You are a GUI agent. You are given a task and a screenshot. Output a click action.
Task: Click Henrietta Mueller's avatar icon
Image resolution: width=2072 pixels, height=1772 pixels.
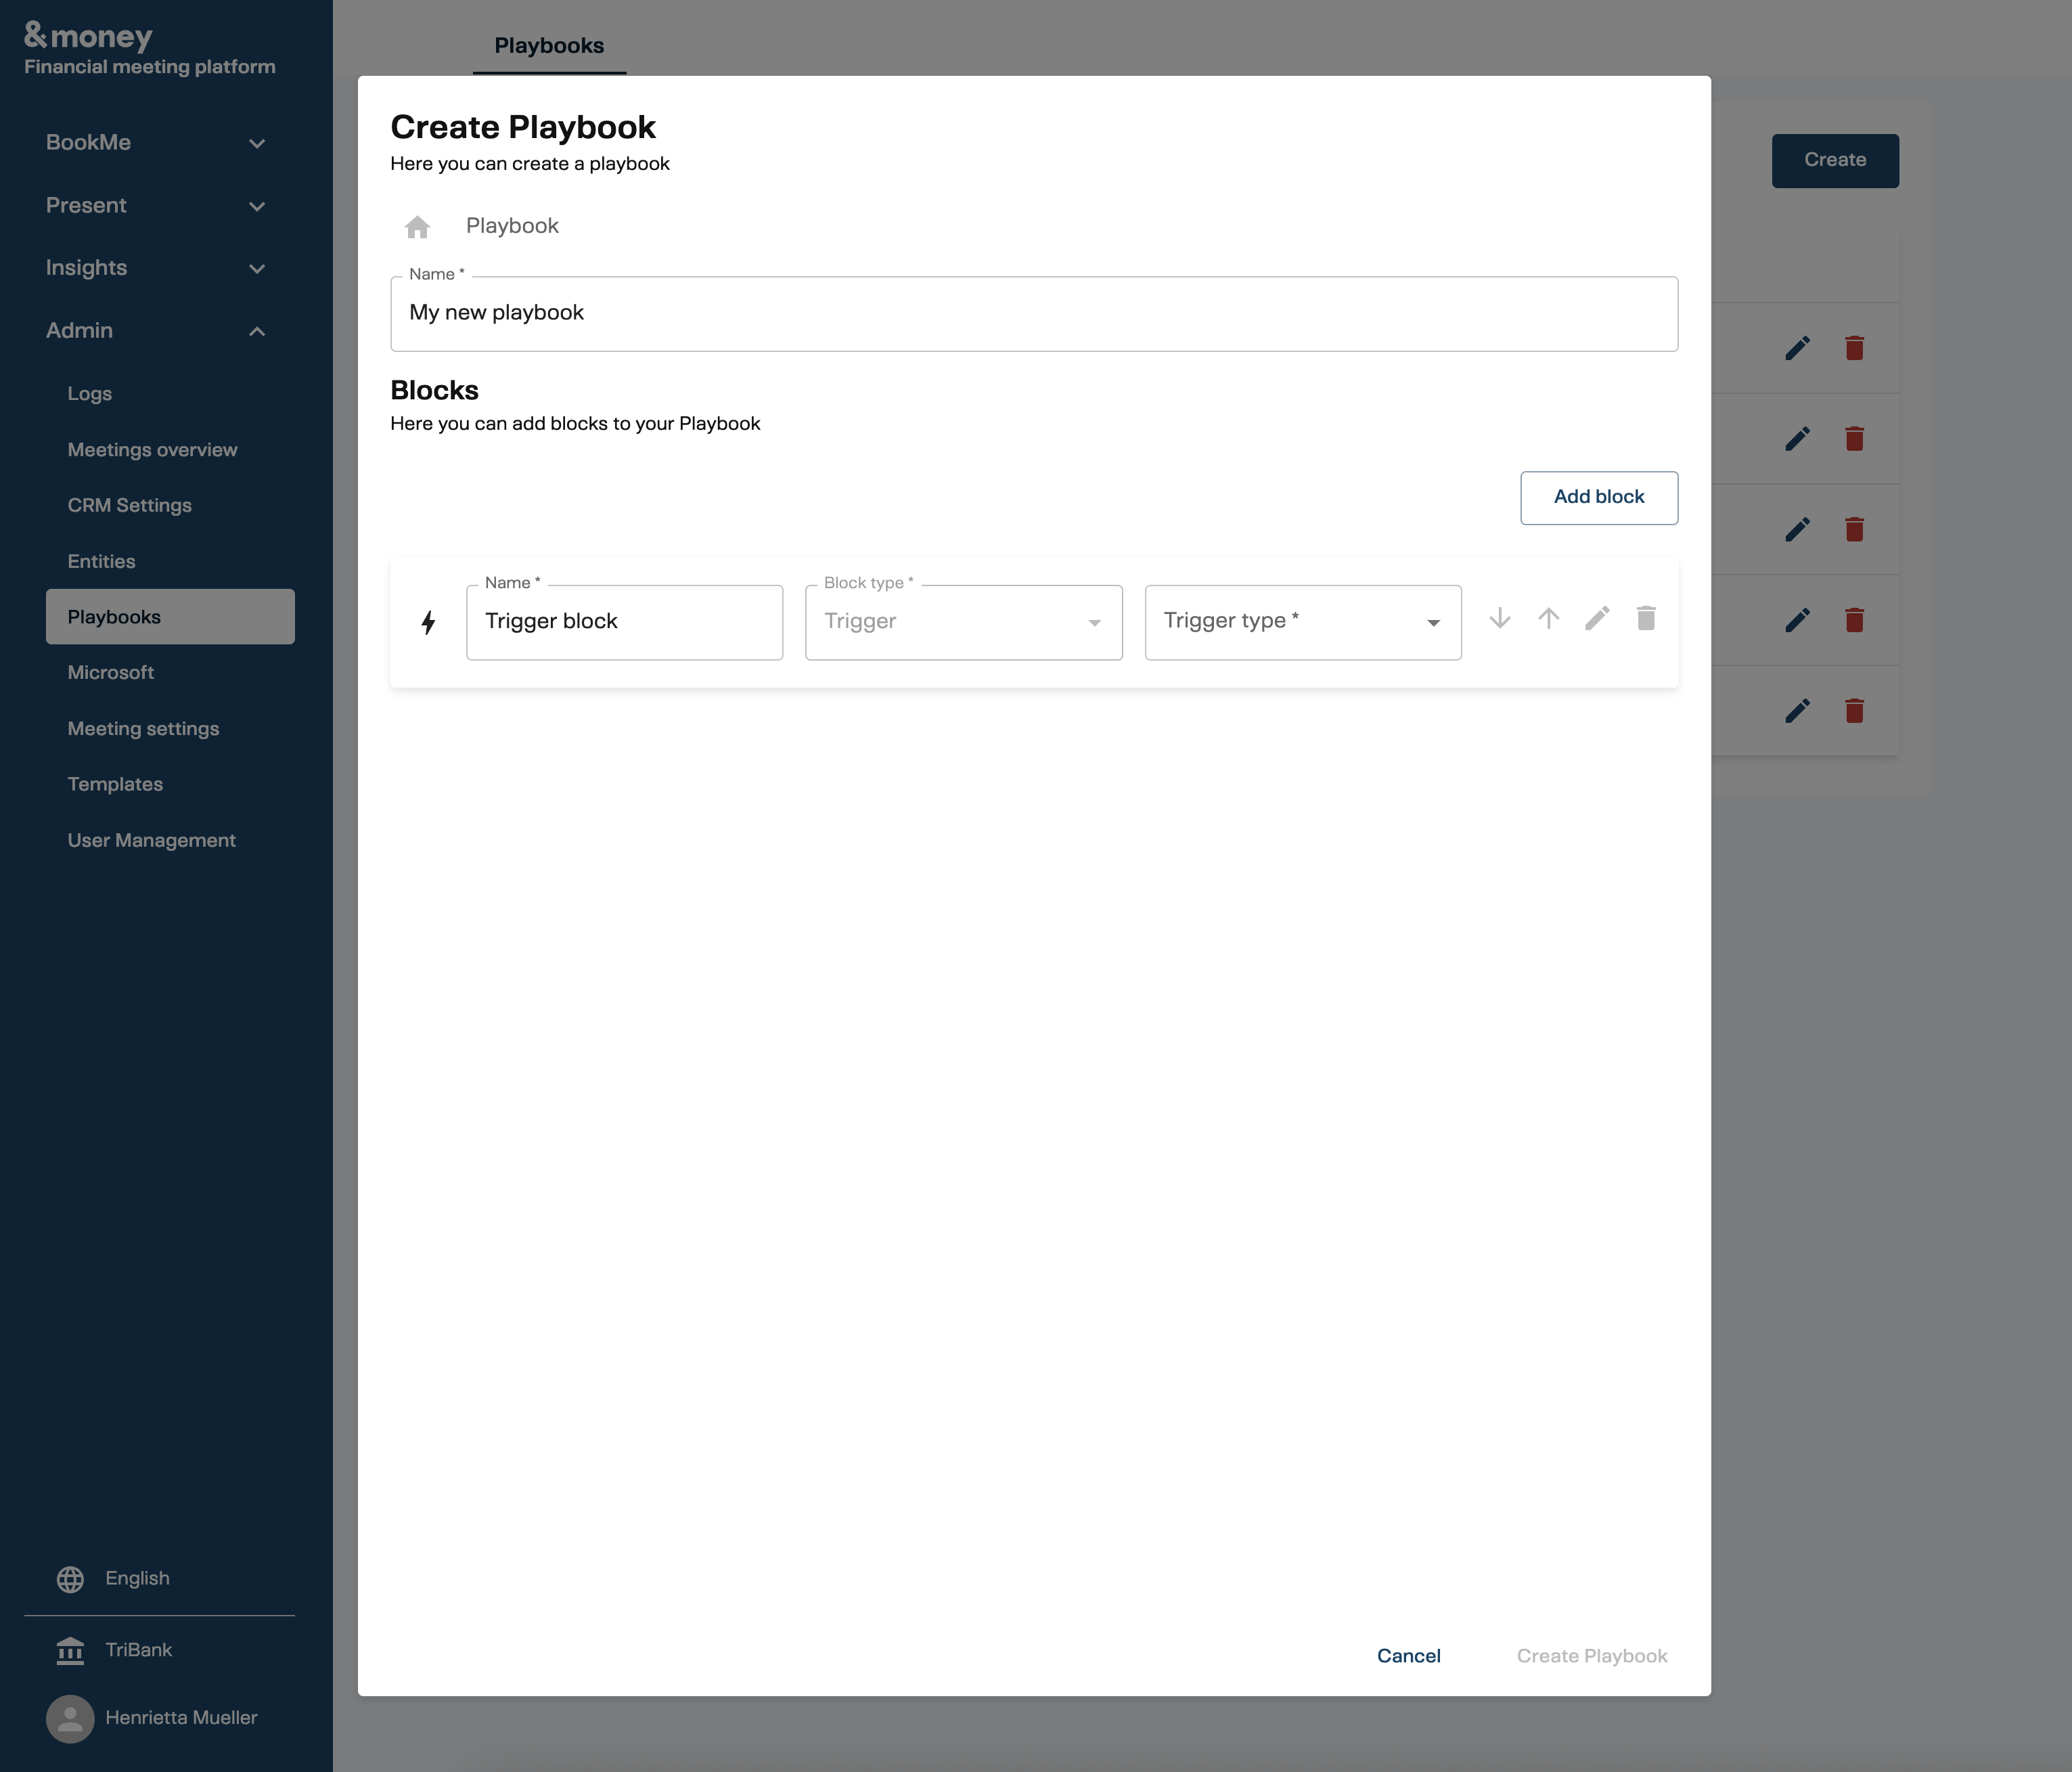(69, 1718)
